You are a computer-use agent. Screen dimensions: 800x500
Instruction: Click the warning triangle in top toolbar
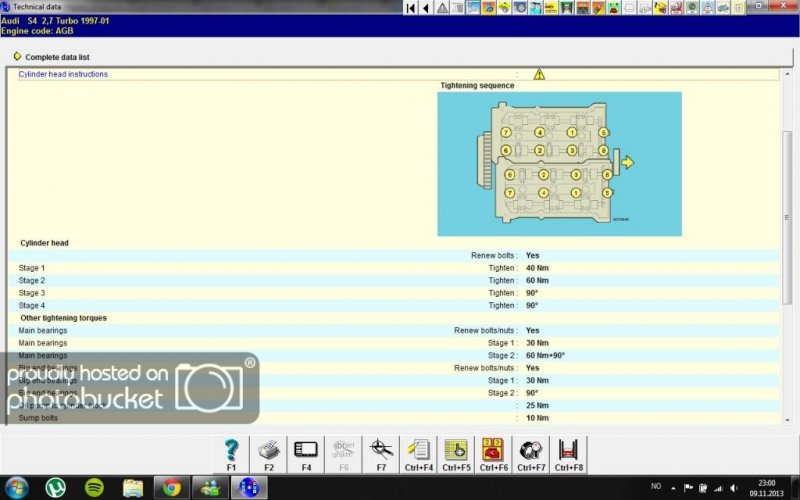pos(442,8)
